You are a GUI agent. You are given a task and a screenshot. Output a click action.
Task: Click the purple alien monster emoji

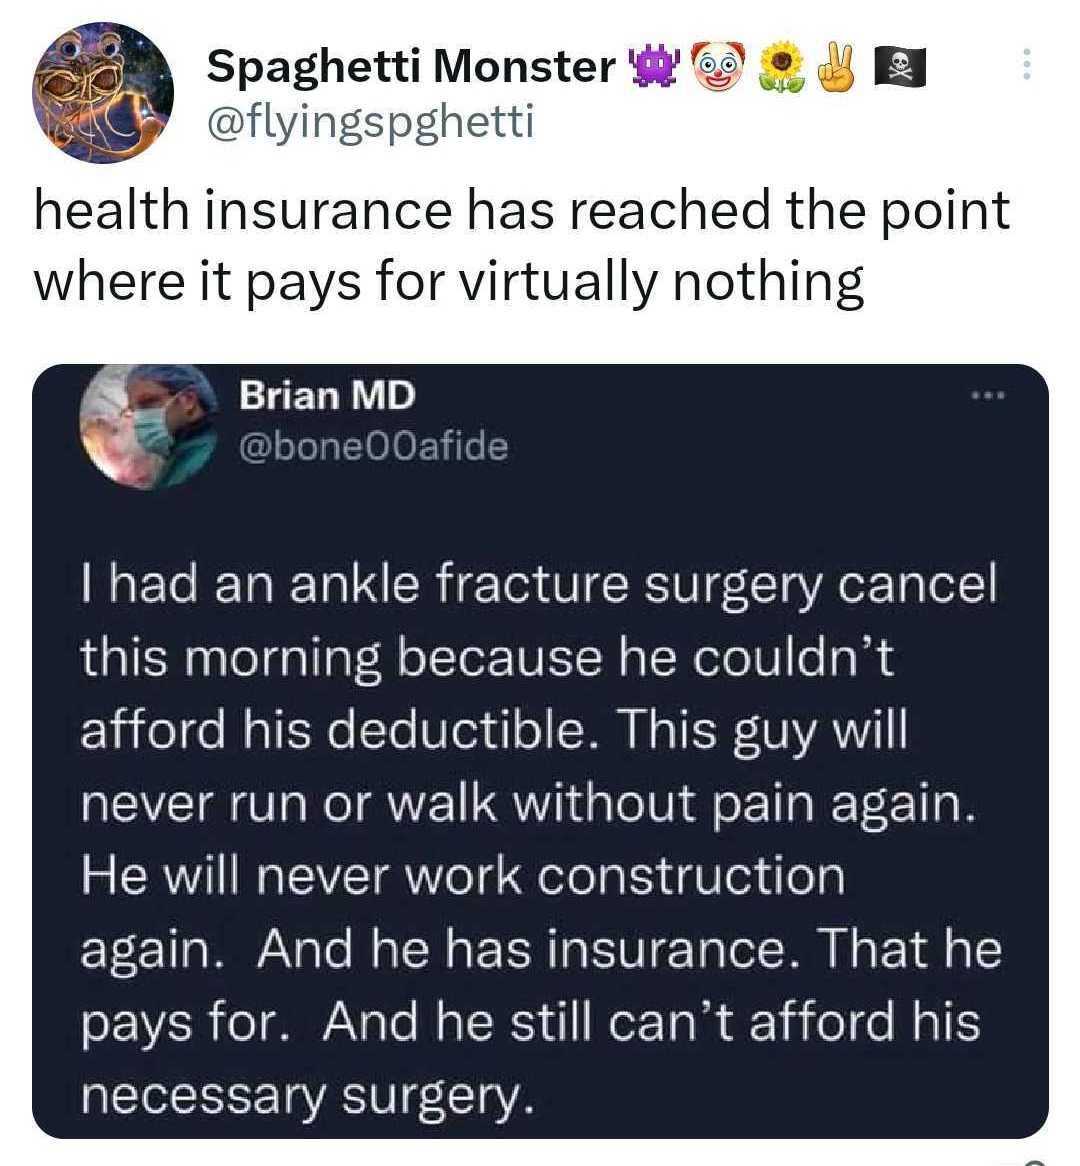coord(651,67)
